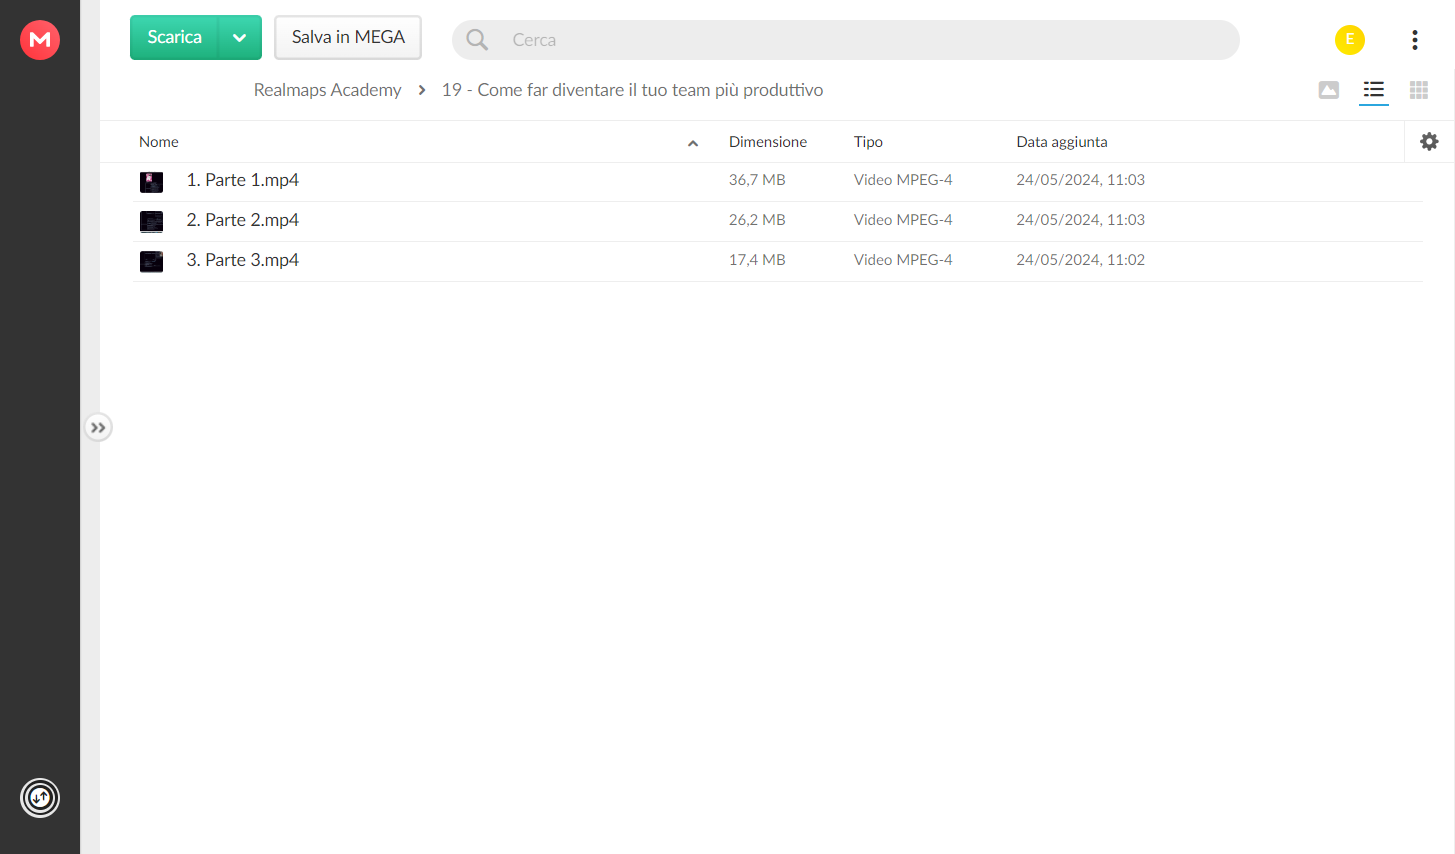Open the three-dot more options menu
The image size is (1455, 854).
pos(1415,40)
